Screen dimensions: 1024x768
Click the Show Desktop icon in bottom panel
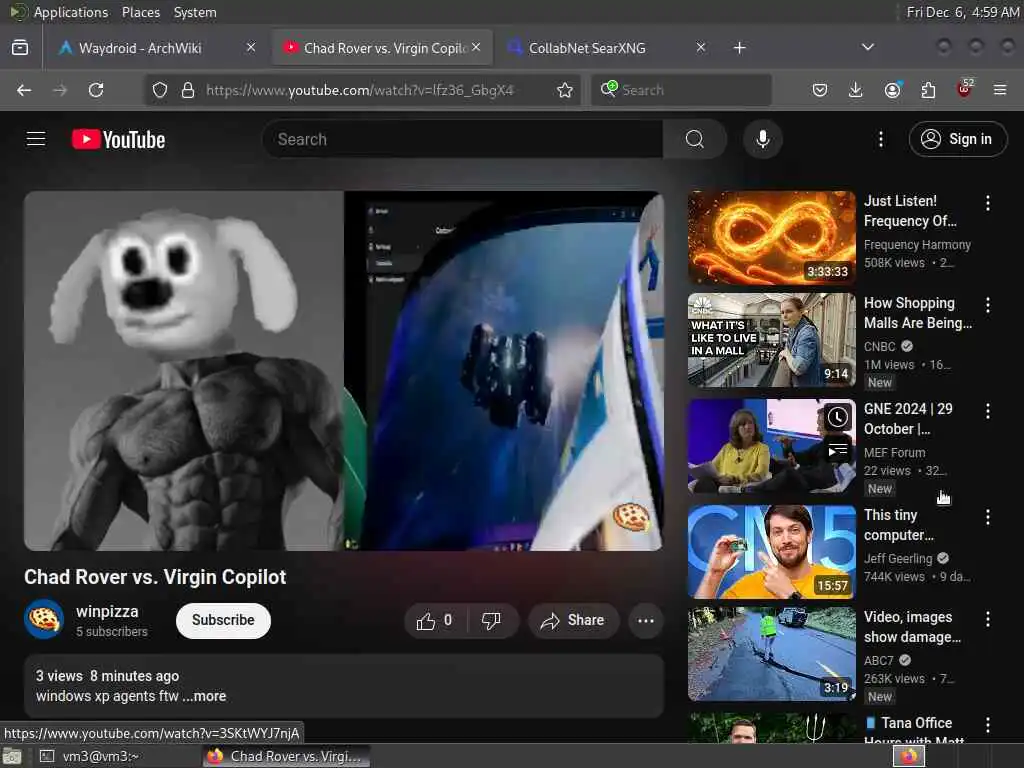pyautogui.click(x=12, y=756)
